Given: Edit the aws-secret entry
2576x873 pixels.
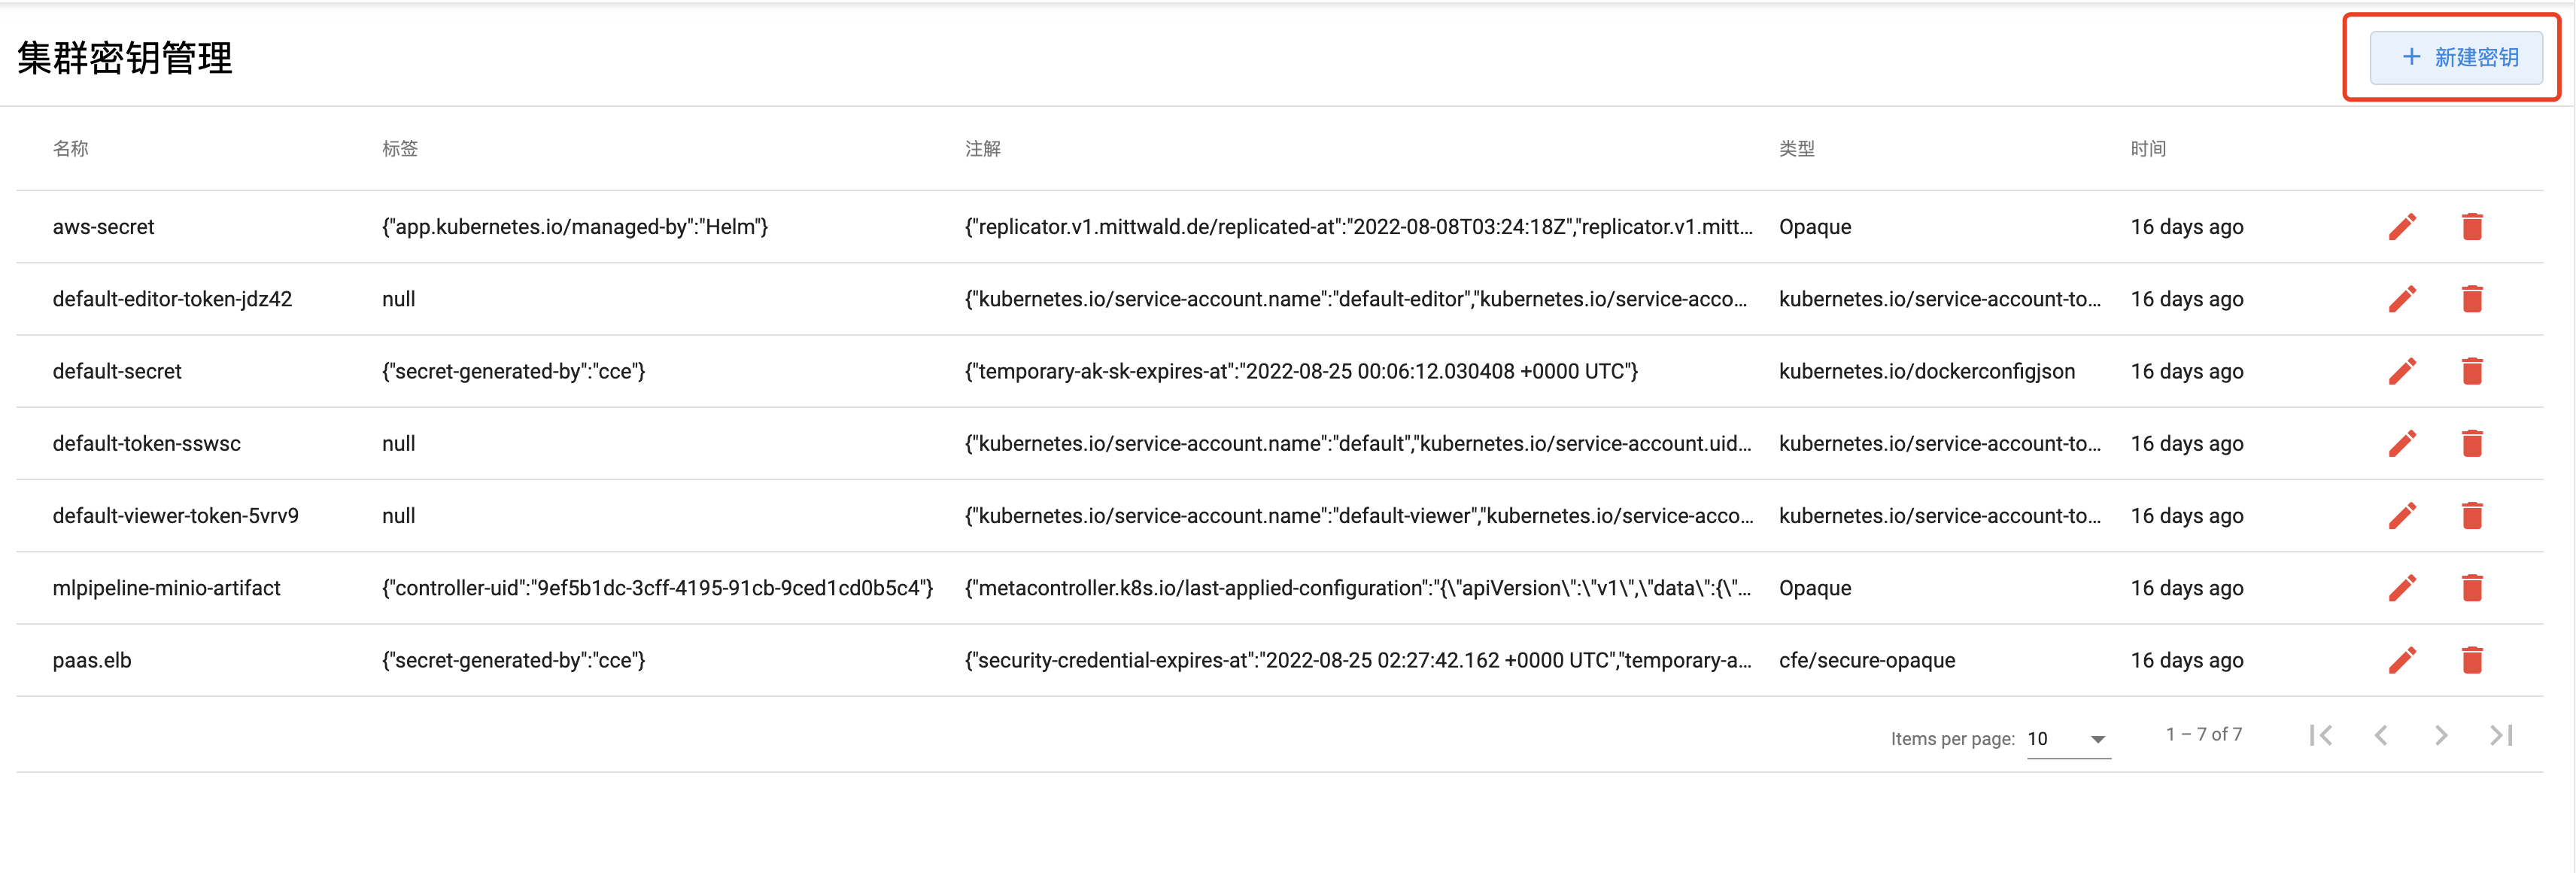Looking at the screenshot, I should [2402, 227].
